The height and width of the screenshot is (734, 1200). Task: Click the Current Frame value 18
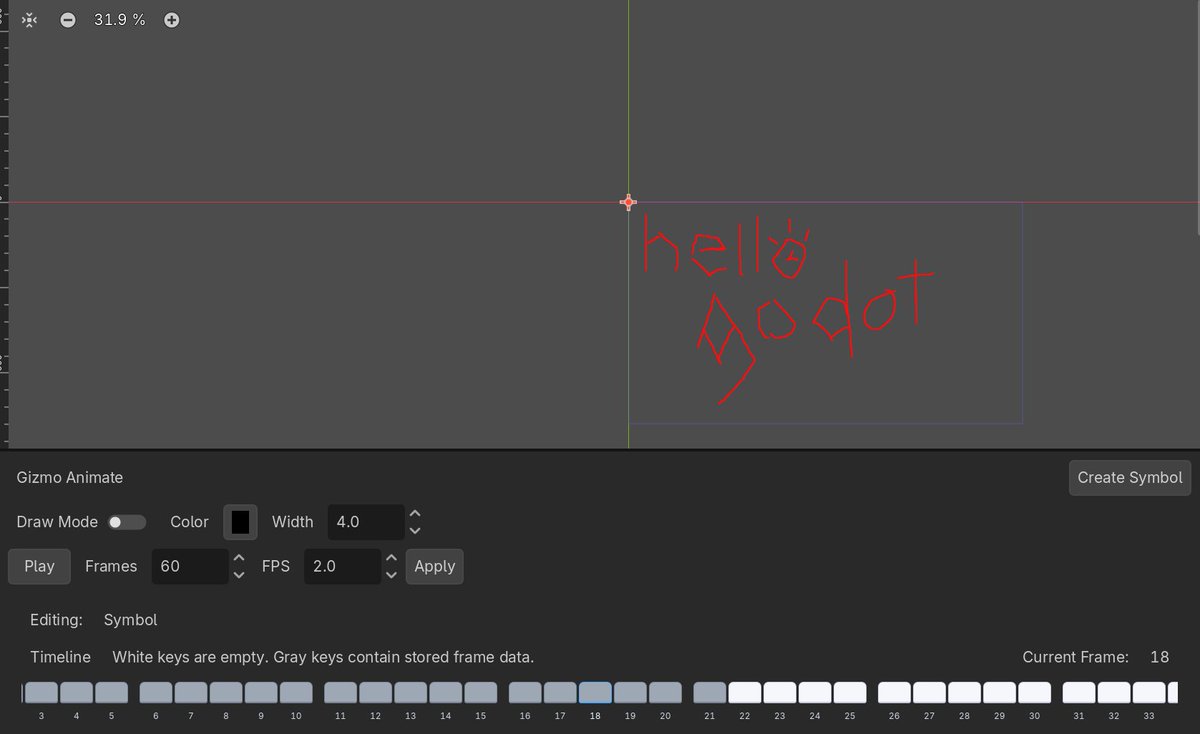(1160, 657)
